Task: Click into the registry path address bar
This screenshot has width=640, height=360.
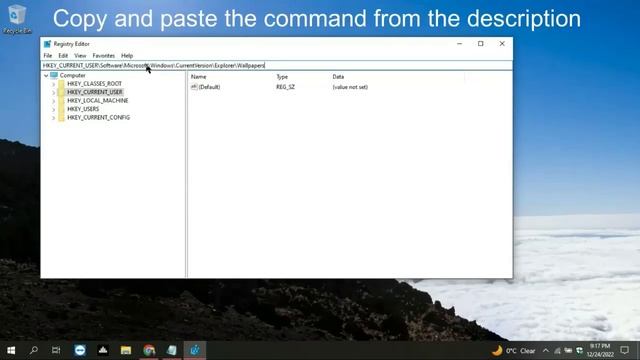Action: click(277, 65)
